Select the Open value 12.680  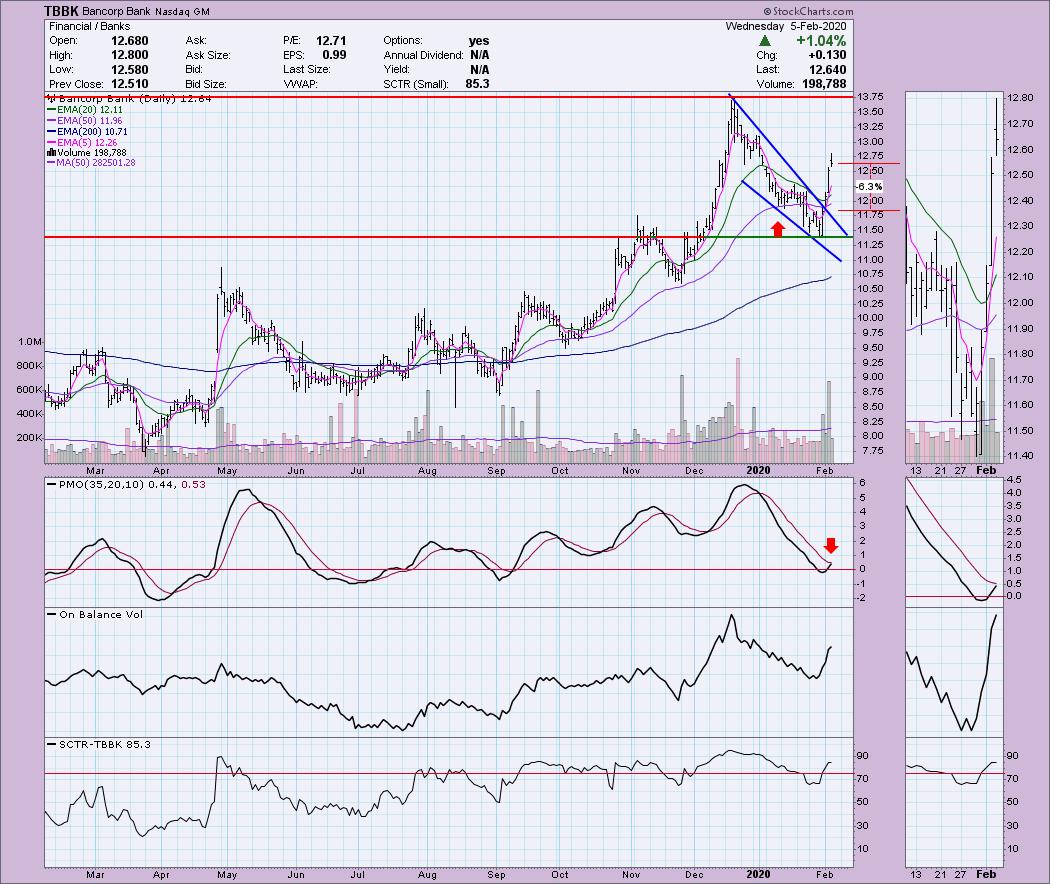[129, 41]
